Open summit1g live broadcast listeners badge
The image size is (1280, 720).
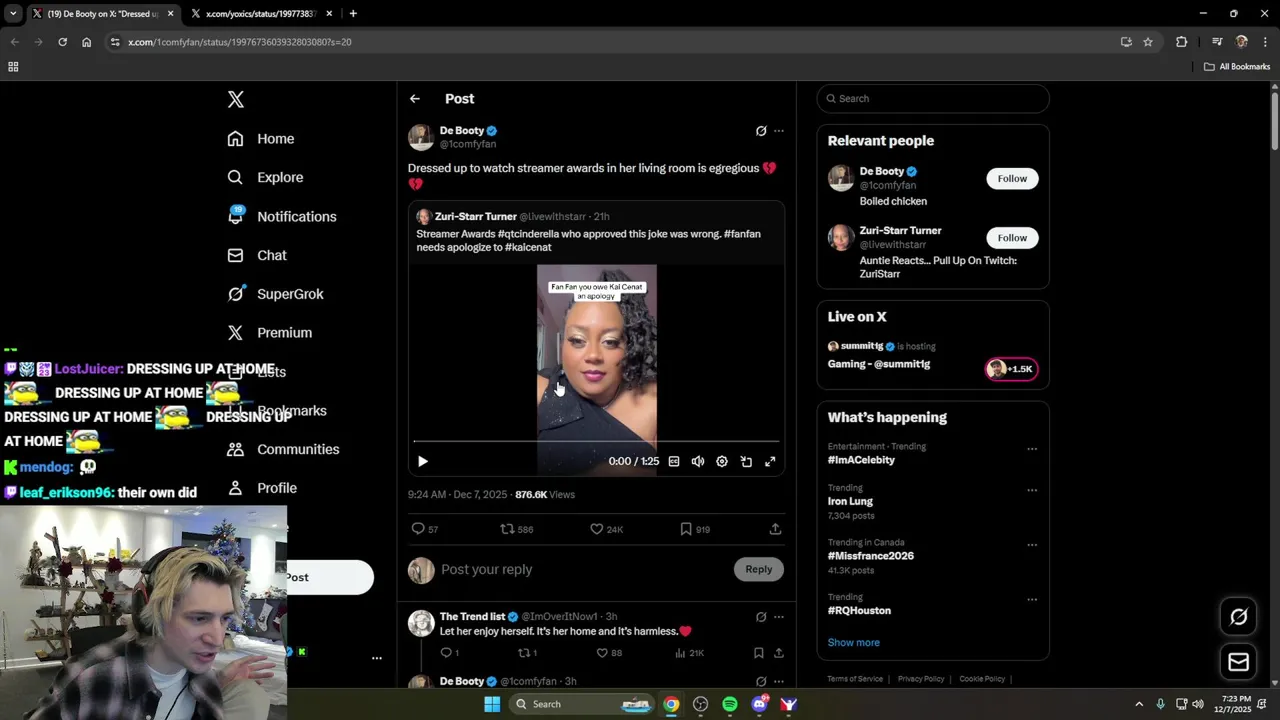click(x=1011, y=369)
